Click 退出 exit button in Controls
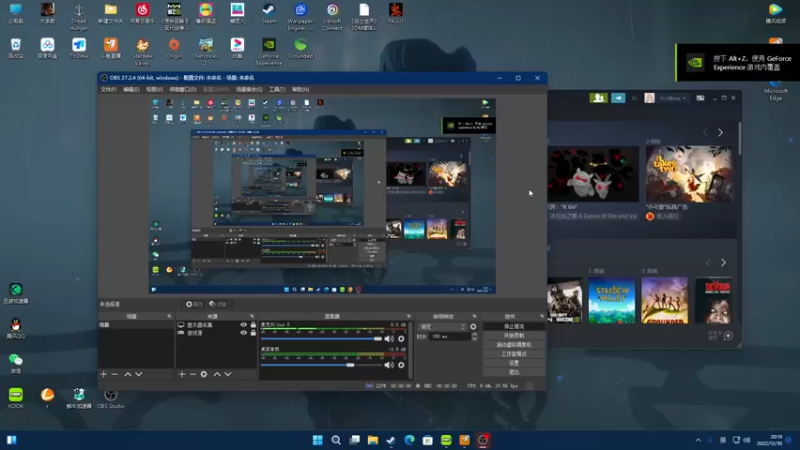Screen dimensions: 800x450 (x=513, y=372)
